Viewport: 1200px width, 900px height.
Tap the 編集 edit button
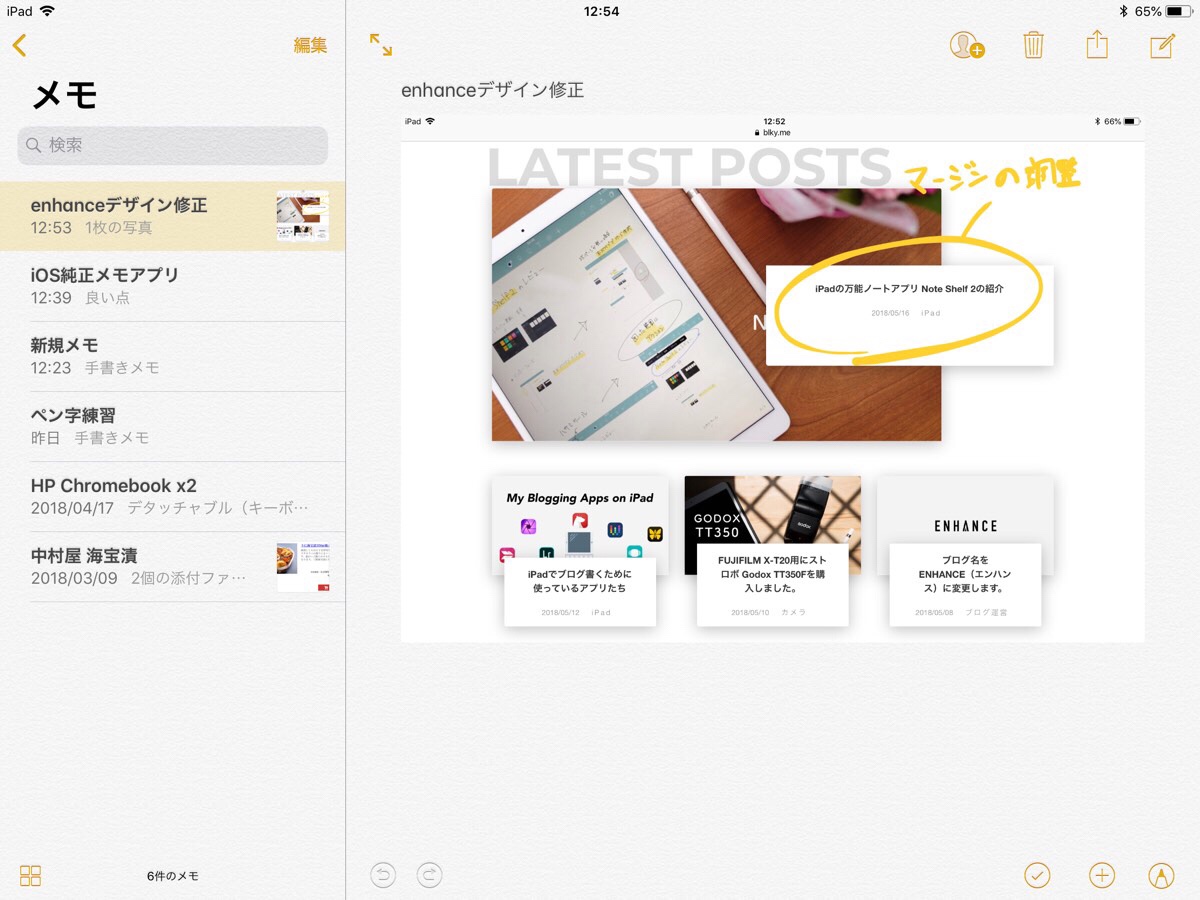click(310, 45)
